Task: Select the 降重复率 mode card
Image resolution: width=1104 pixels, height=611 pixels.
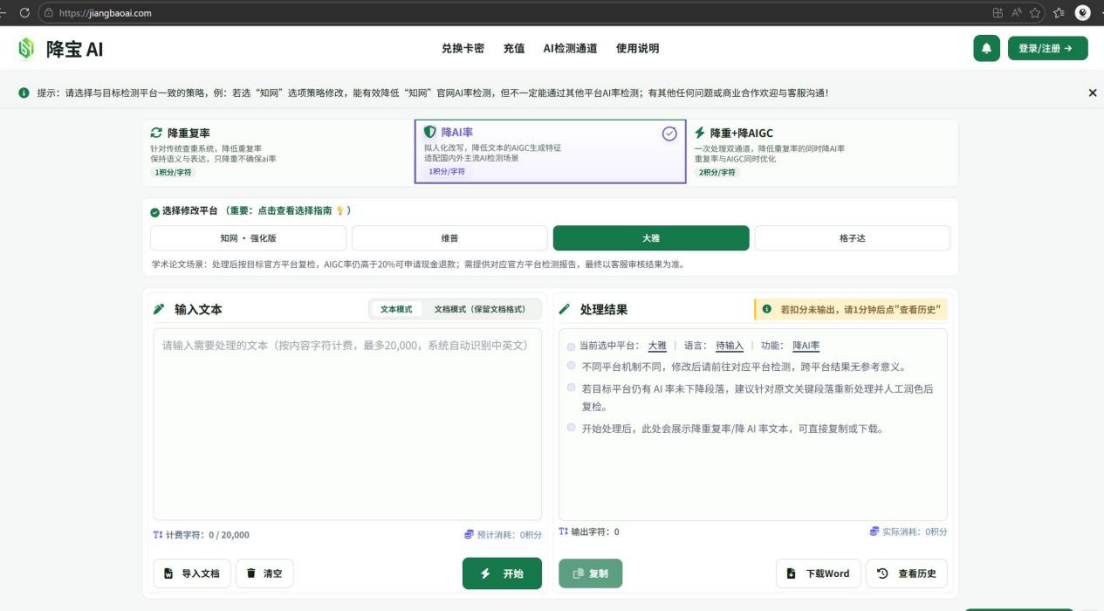Action: (x=278, y=152)
